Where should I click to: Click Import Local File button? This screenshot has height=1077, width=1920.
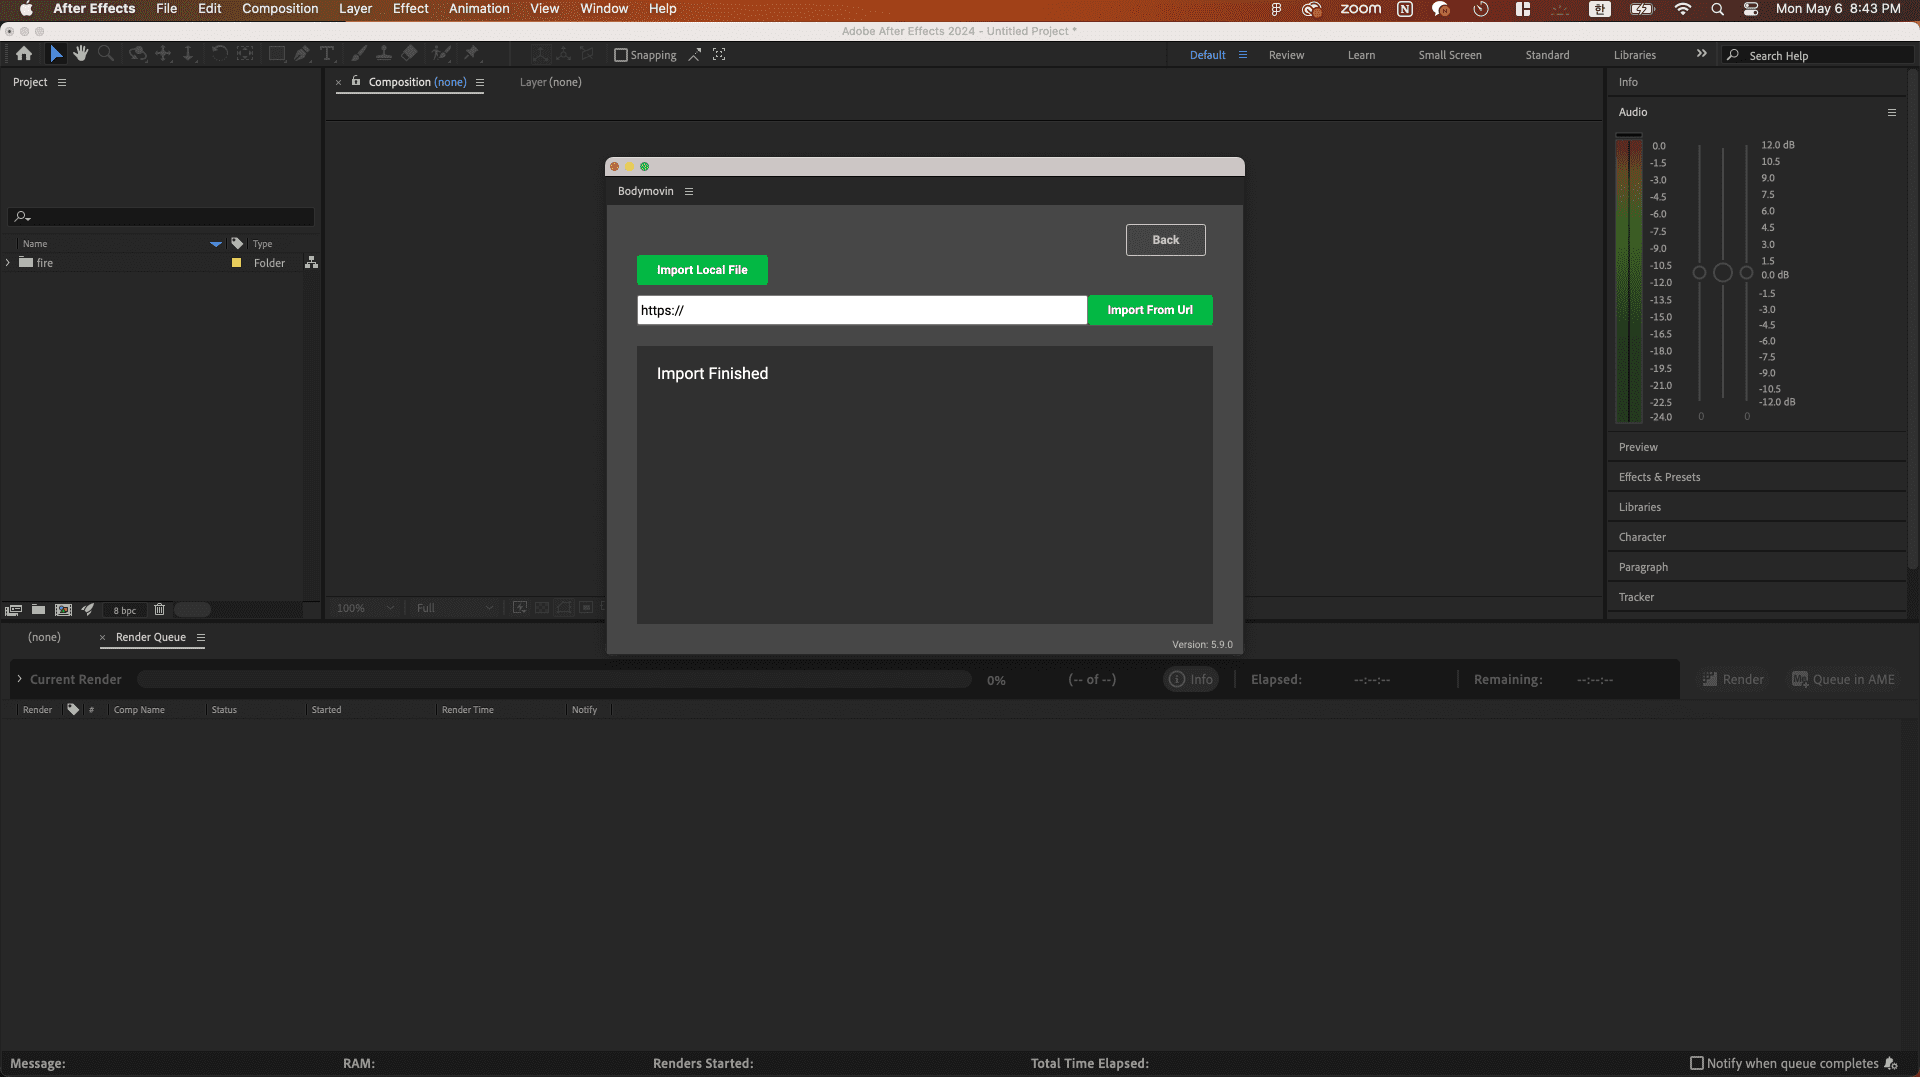702,270
